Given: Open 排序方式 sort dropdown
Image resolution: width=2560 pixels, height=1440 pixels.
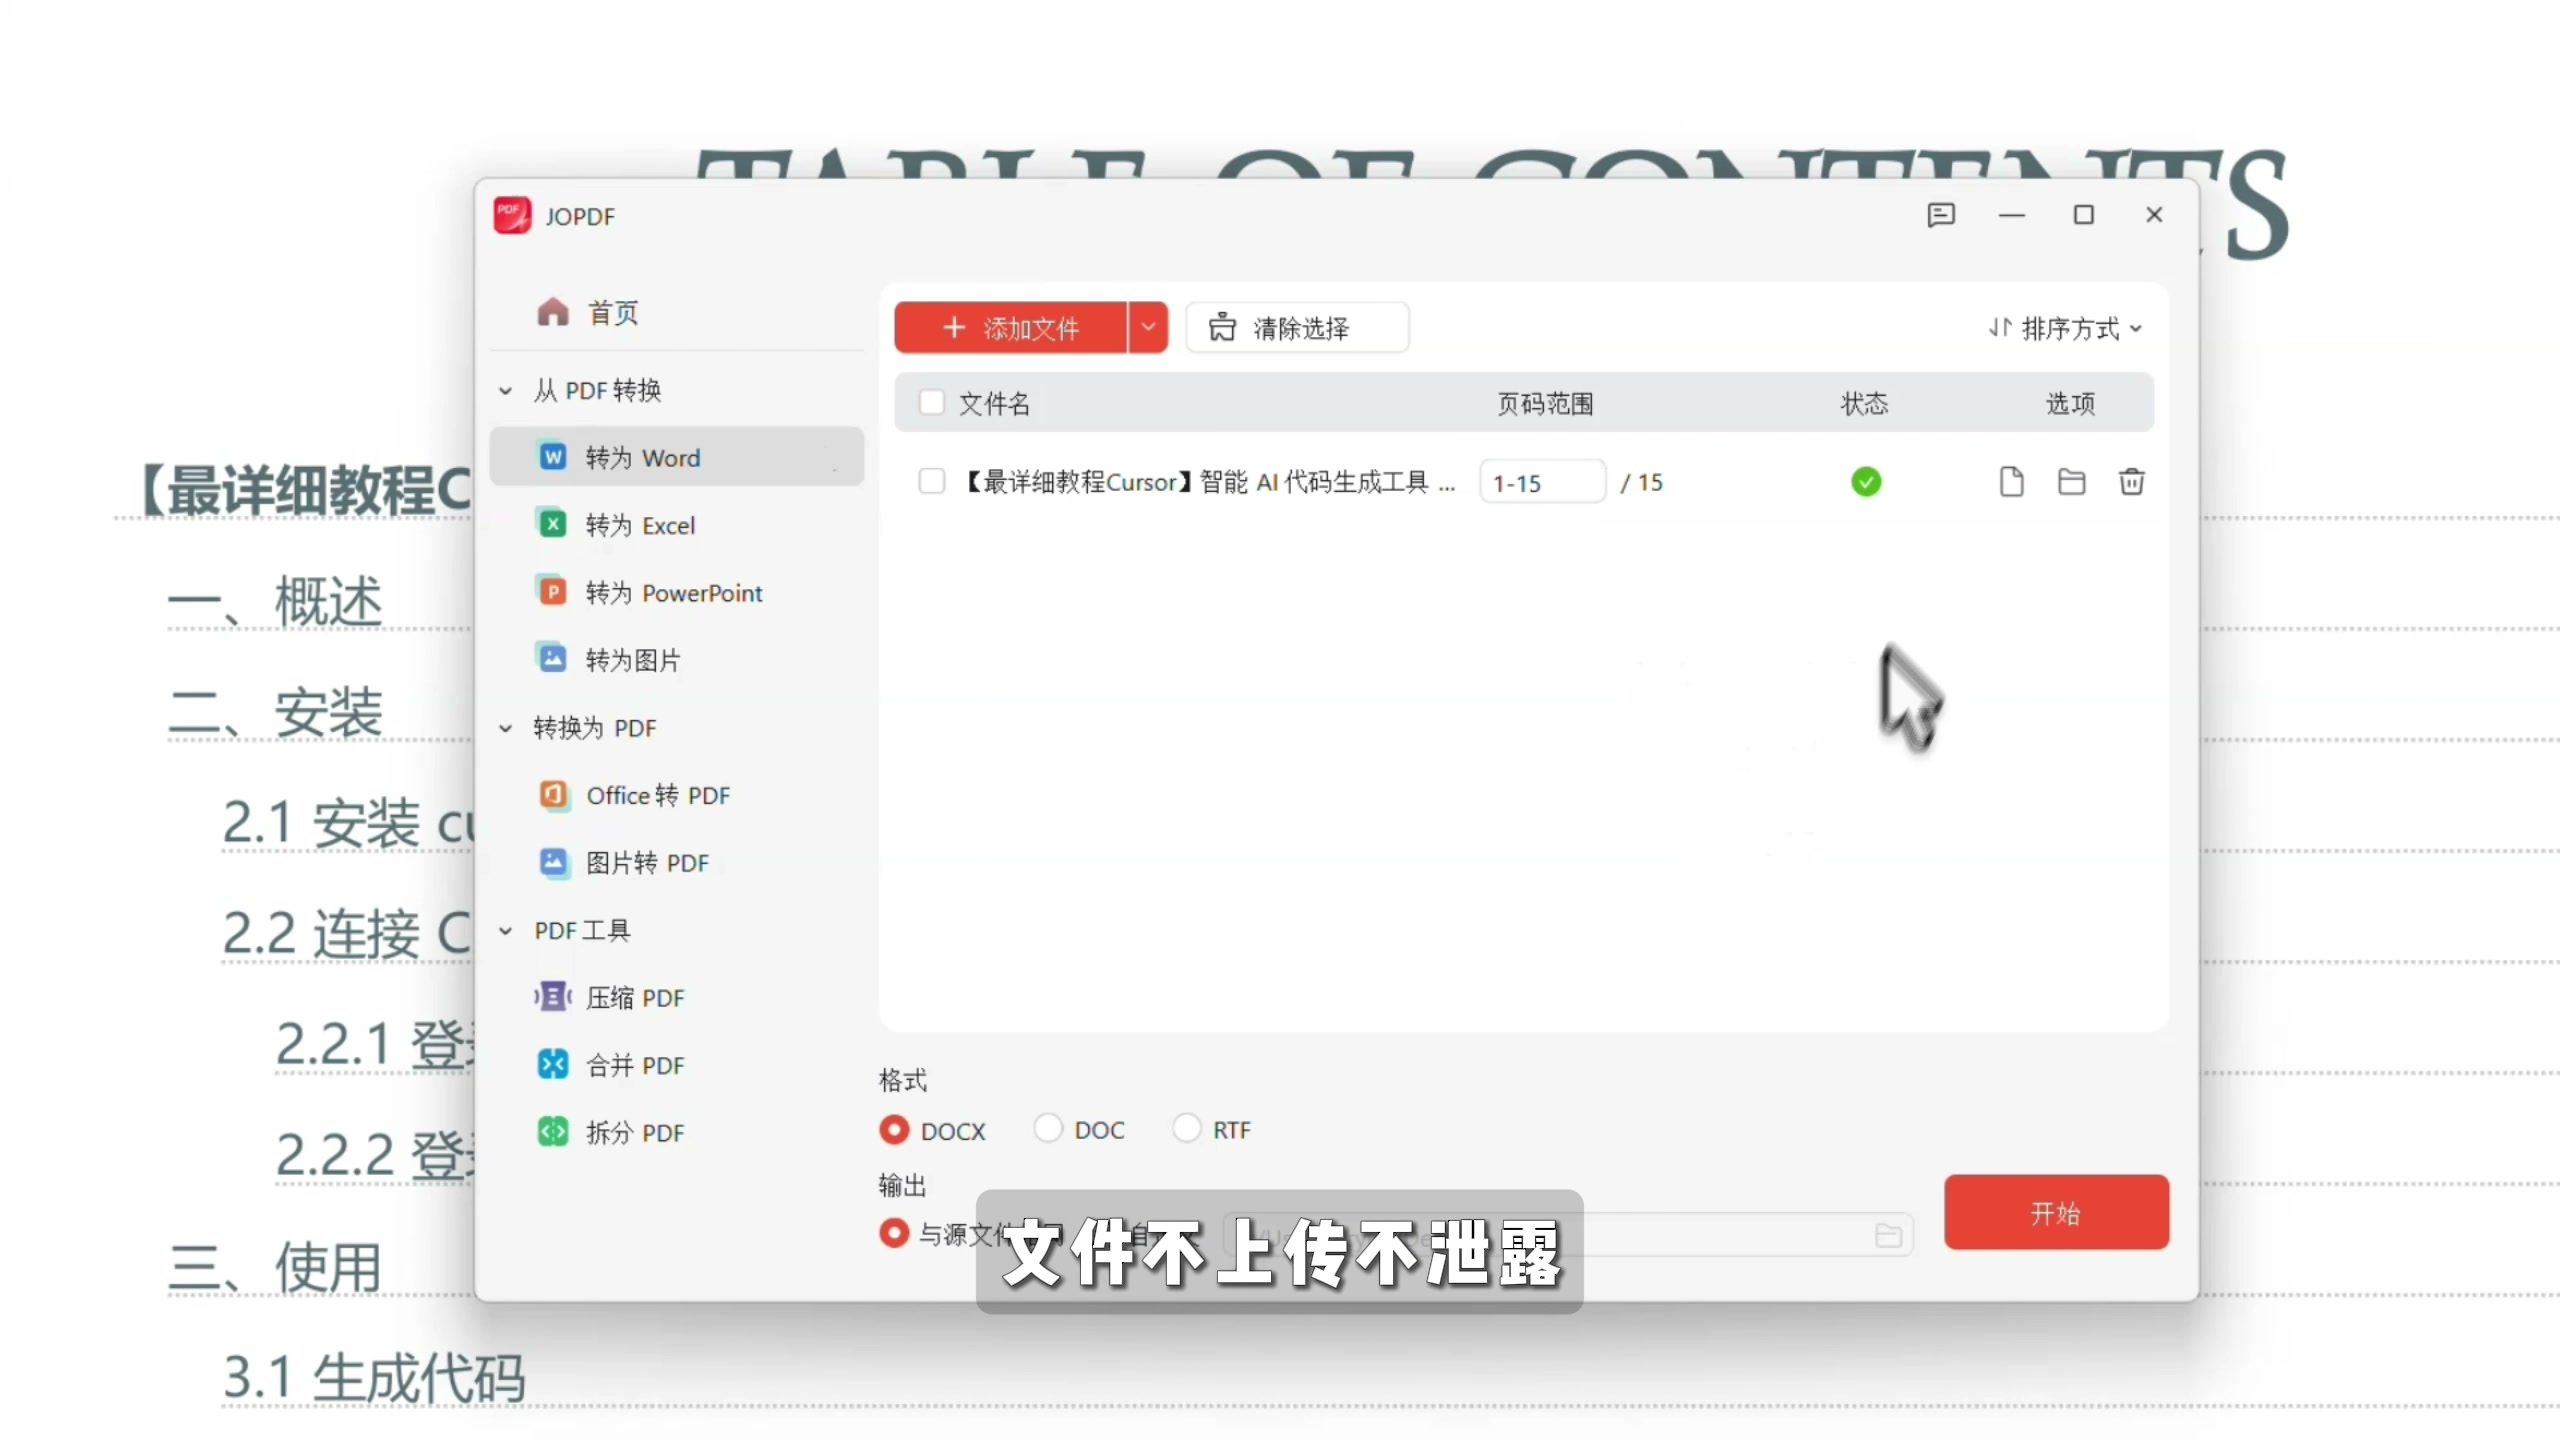Looking at the screenshot, I should coord(2065,328).
